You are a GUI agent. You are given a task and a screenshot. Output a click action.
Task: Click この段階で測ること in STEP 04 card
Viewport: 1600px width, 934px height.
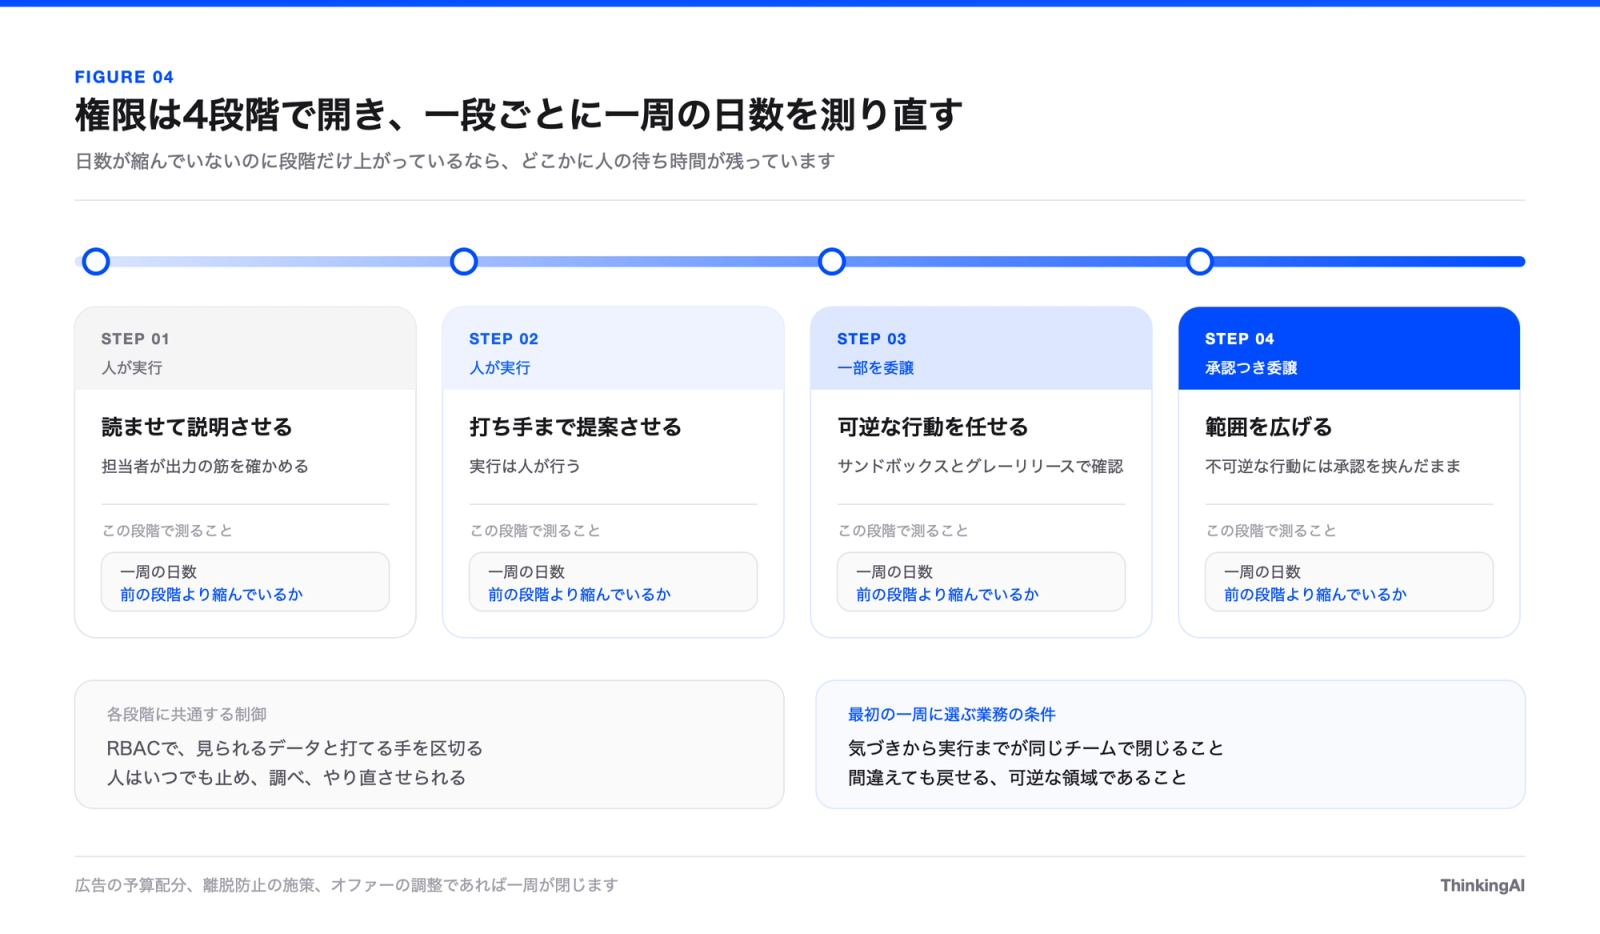1271,531
